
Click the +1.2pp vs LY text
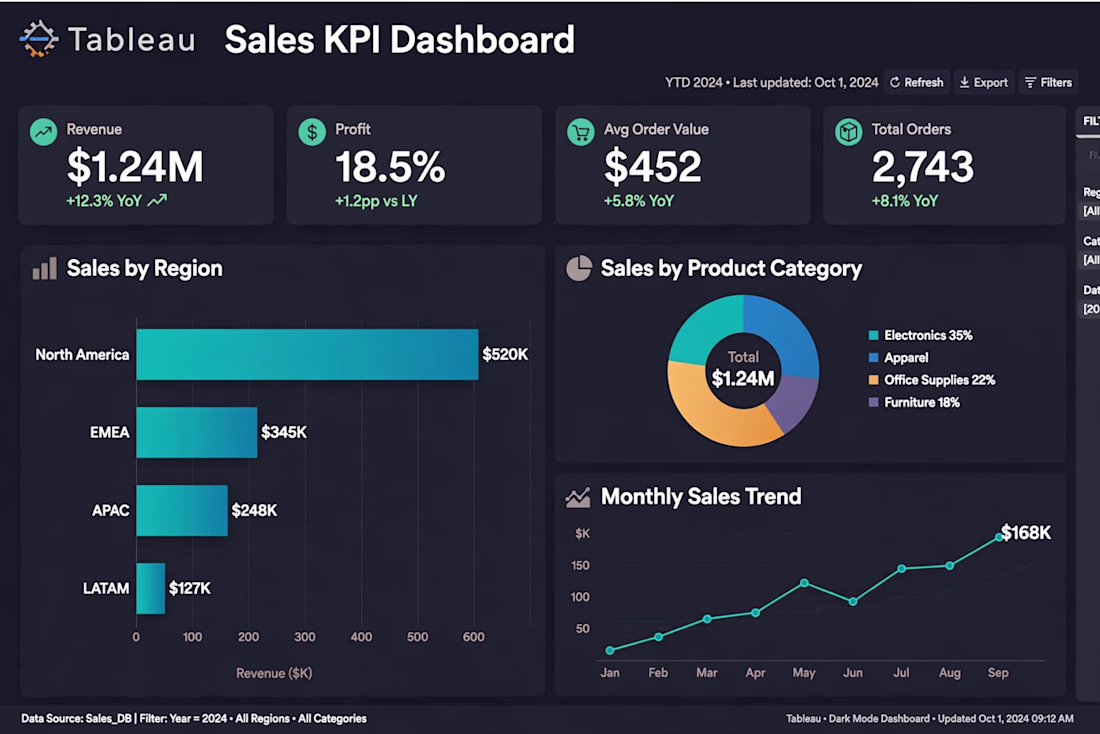point(376,201)
